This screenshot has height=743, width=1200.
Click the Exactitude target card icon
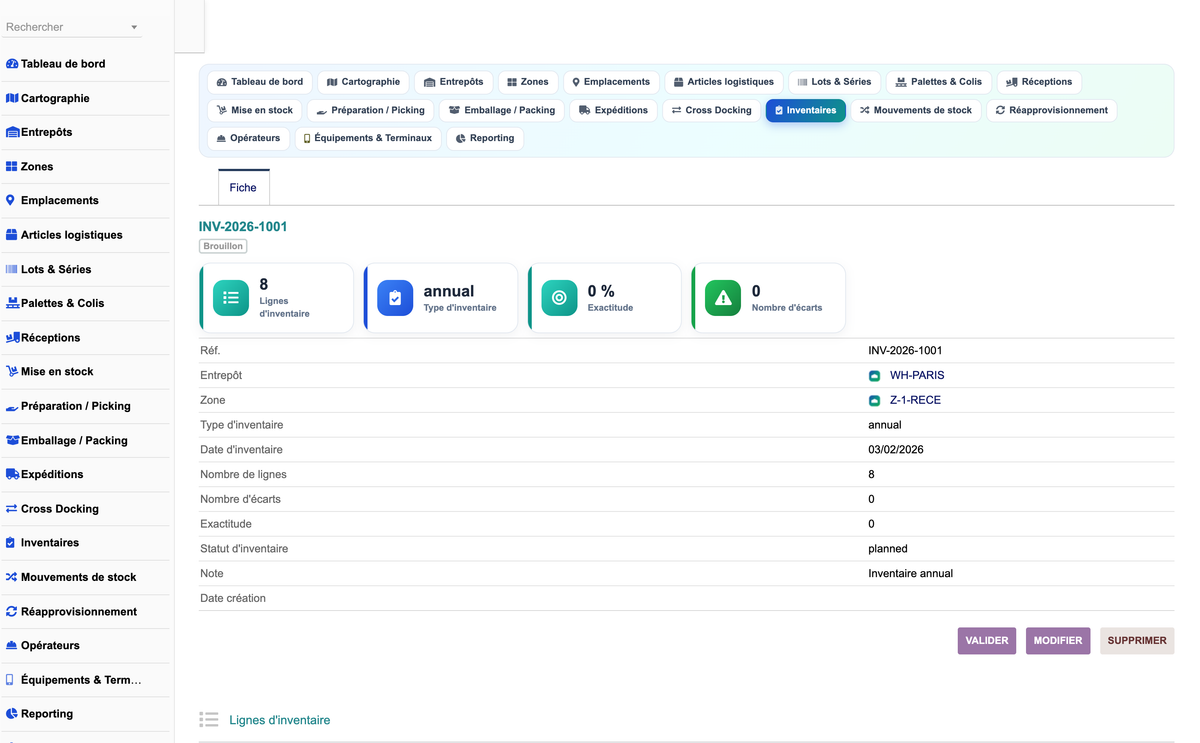click(x=559, y=298)
